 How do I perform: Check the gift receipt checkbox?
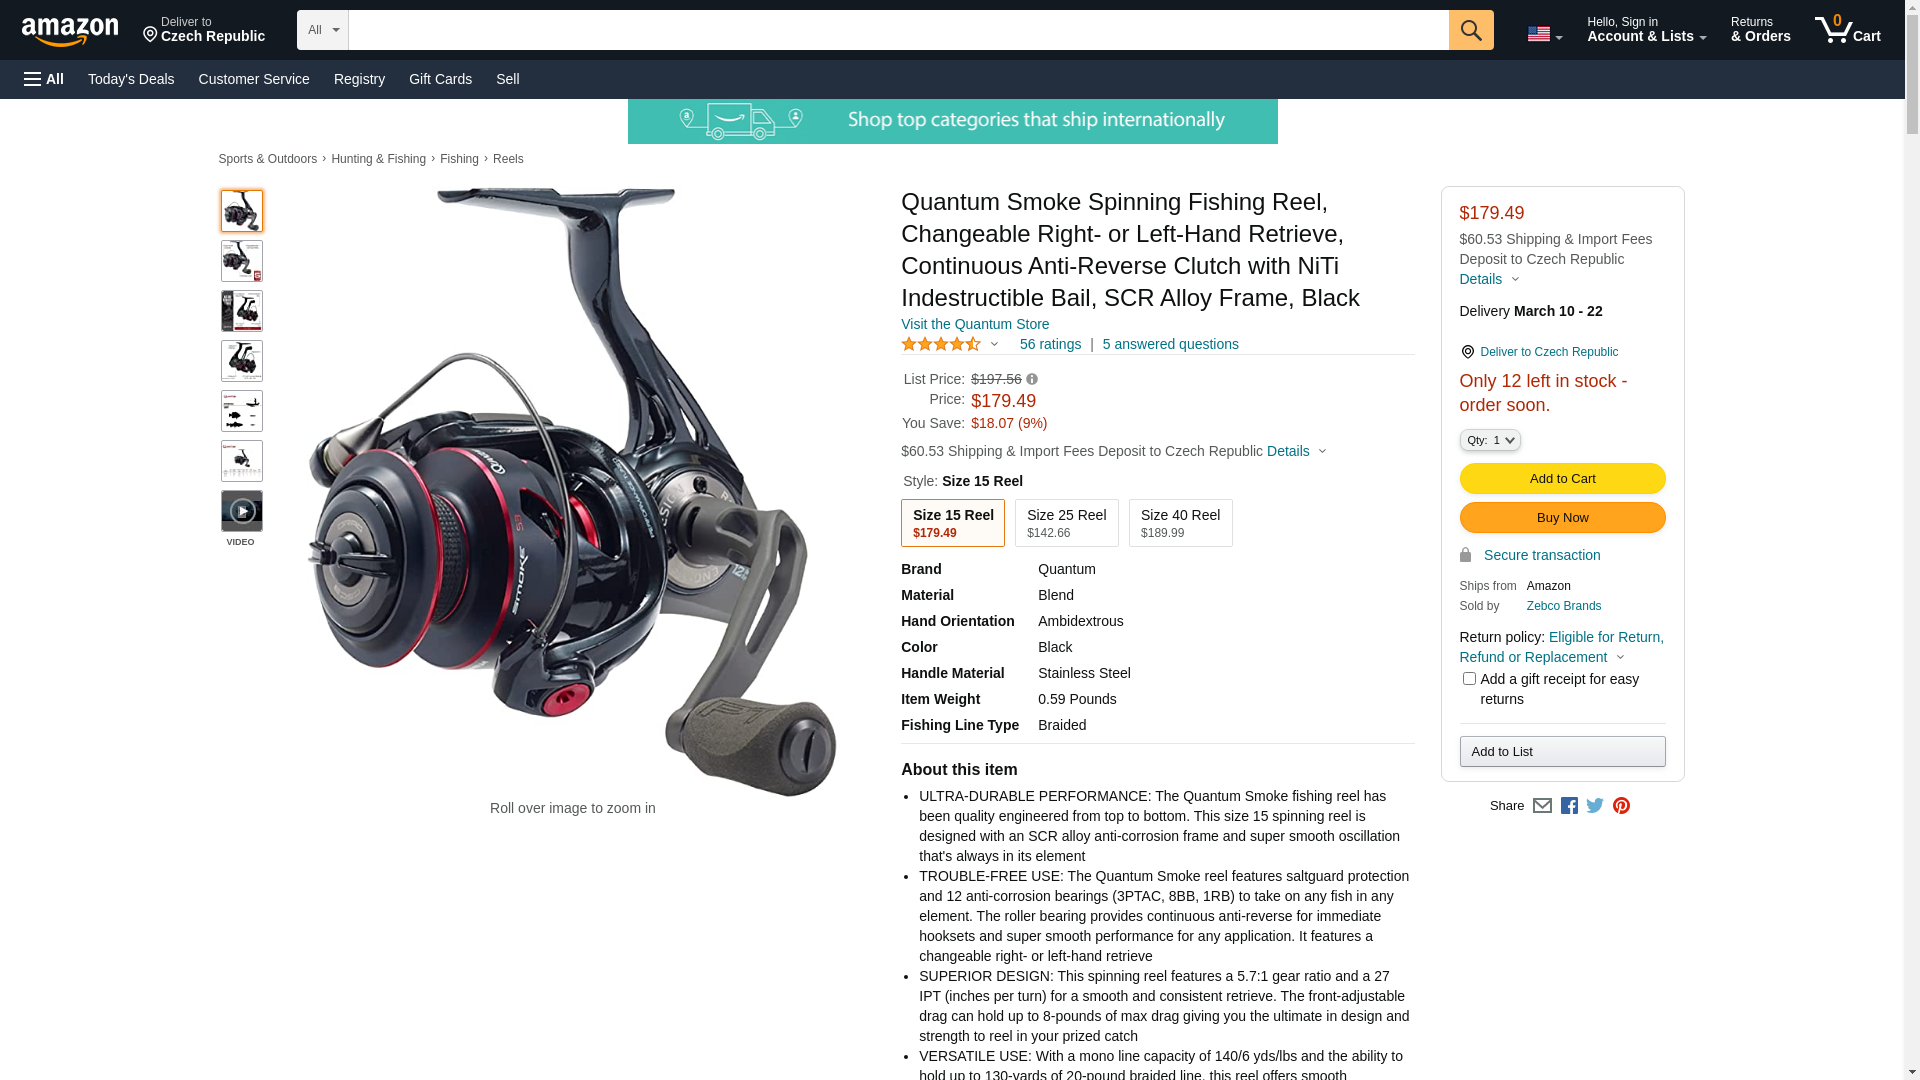1469,679
